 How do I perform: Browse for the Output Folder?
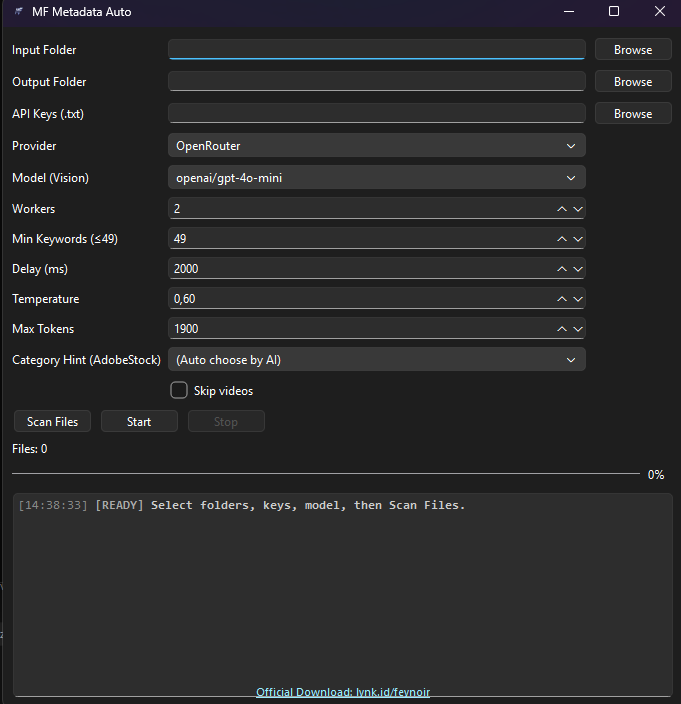633,82
